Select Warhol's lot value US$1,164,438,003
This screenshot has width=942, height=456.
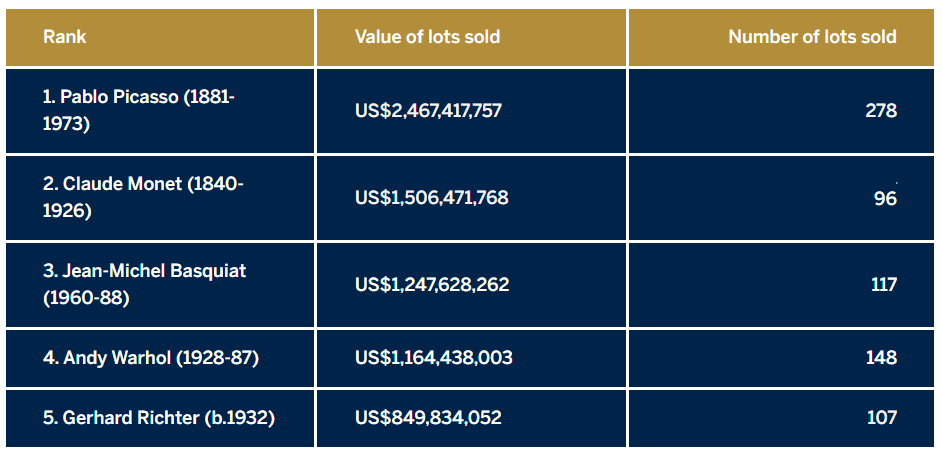click(x=433, y=357)
